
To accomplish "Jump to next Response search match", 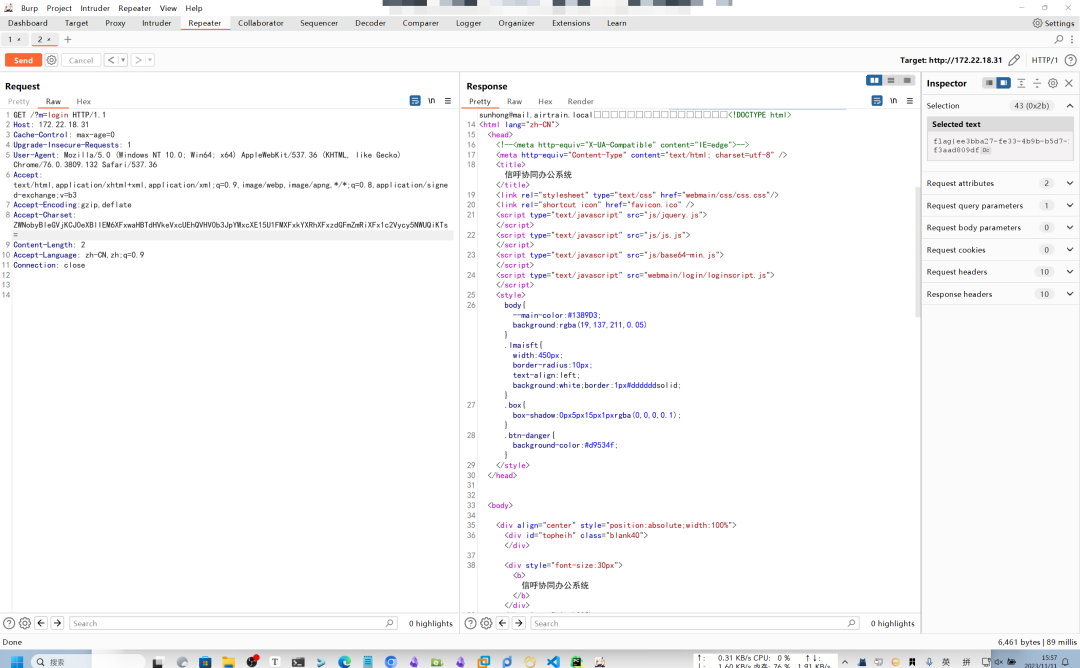I will click(519, 623).
